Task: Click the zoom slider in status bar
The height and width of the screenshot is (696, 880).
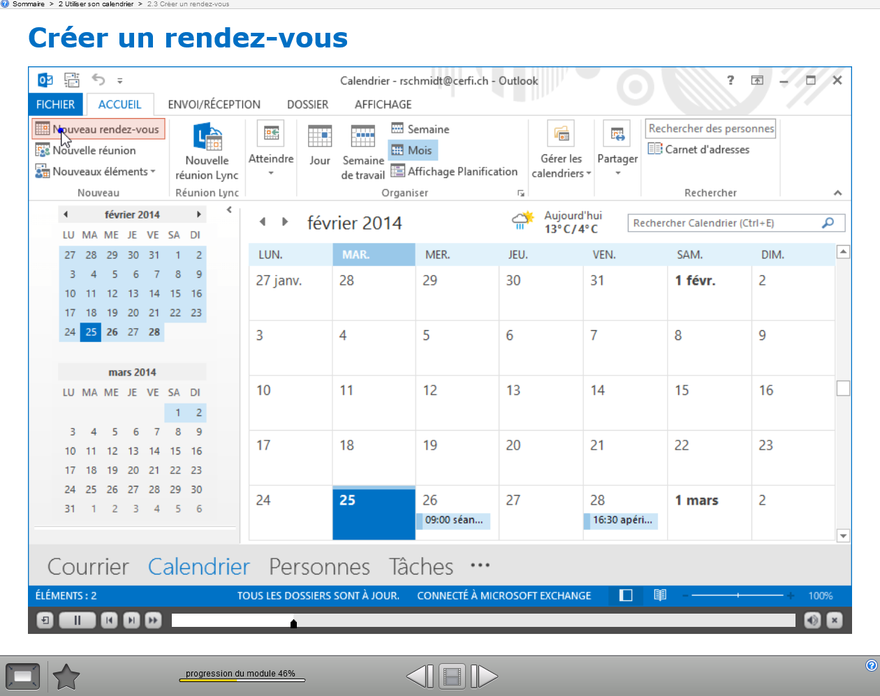Action: (738, 595)
